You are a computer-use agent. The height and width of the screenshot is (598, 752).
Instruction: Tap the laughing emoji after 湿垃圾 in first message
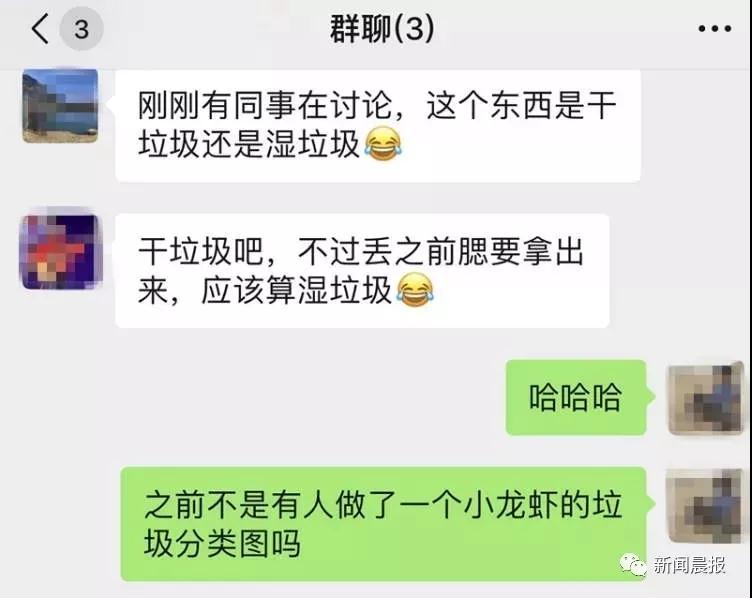click(383, 143)
